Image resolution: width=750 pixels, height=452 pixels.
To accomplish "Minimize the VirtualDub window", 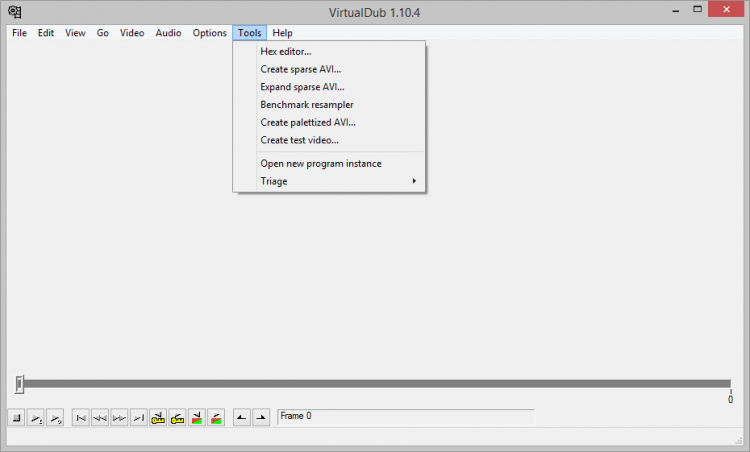I will [675, 11].
